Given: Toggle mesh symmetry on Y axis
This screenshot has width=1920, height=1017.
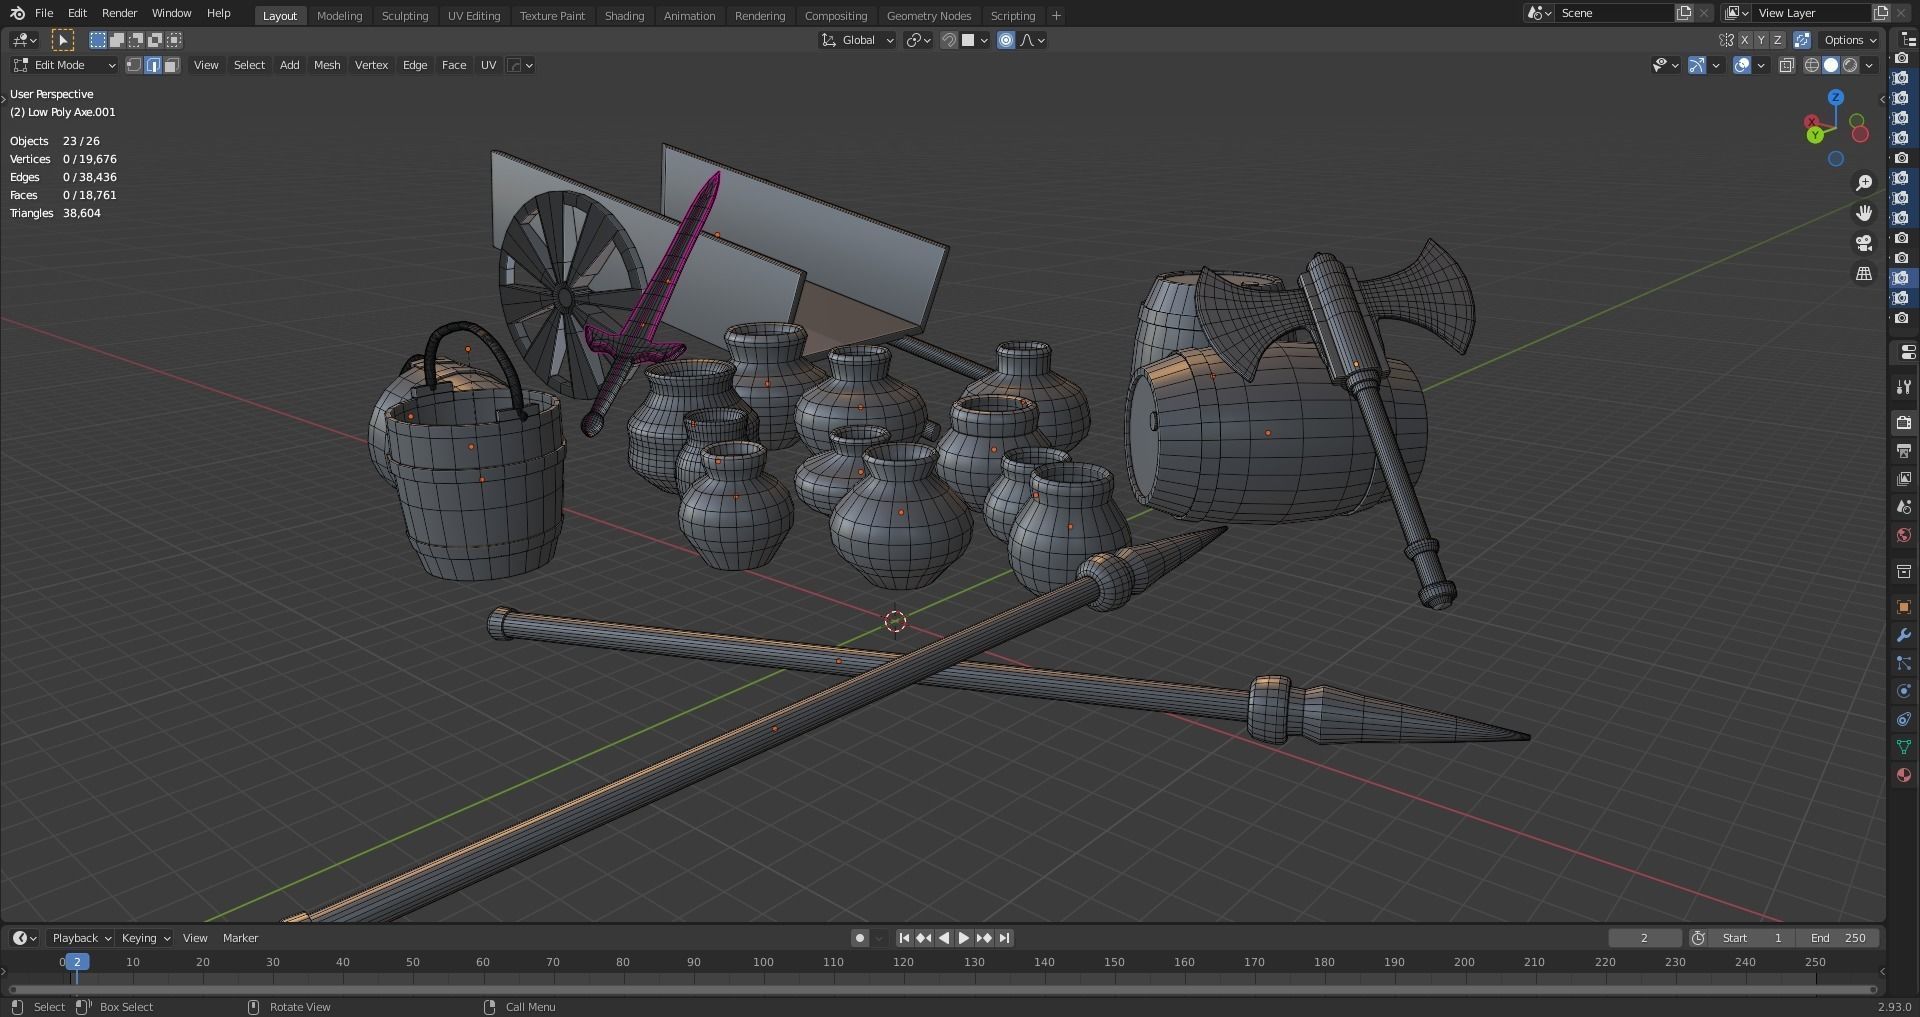Looking at the screenshot, I should 1761,40.
